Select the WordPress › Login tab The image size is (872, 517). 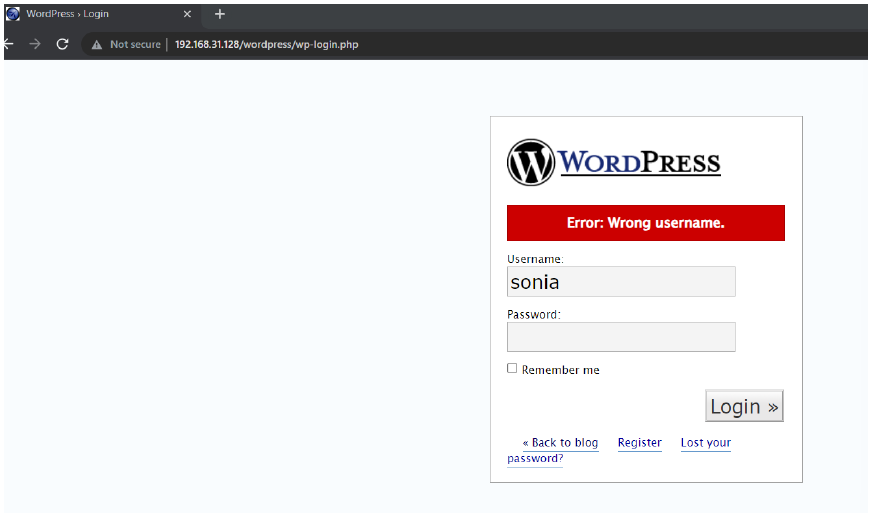tap(100, 14)
